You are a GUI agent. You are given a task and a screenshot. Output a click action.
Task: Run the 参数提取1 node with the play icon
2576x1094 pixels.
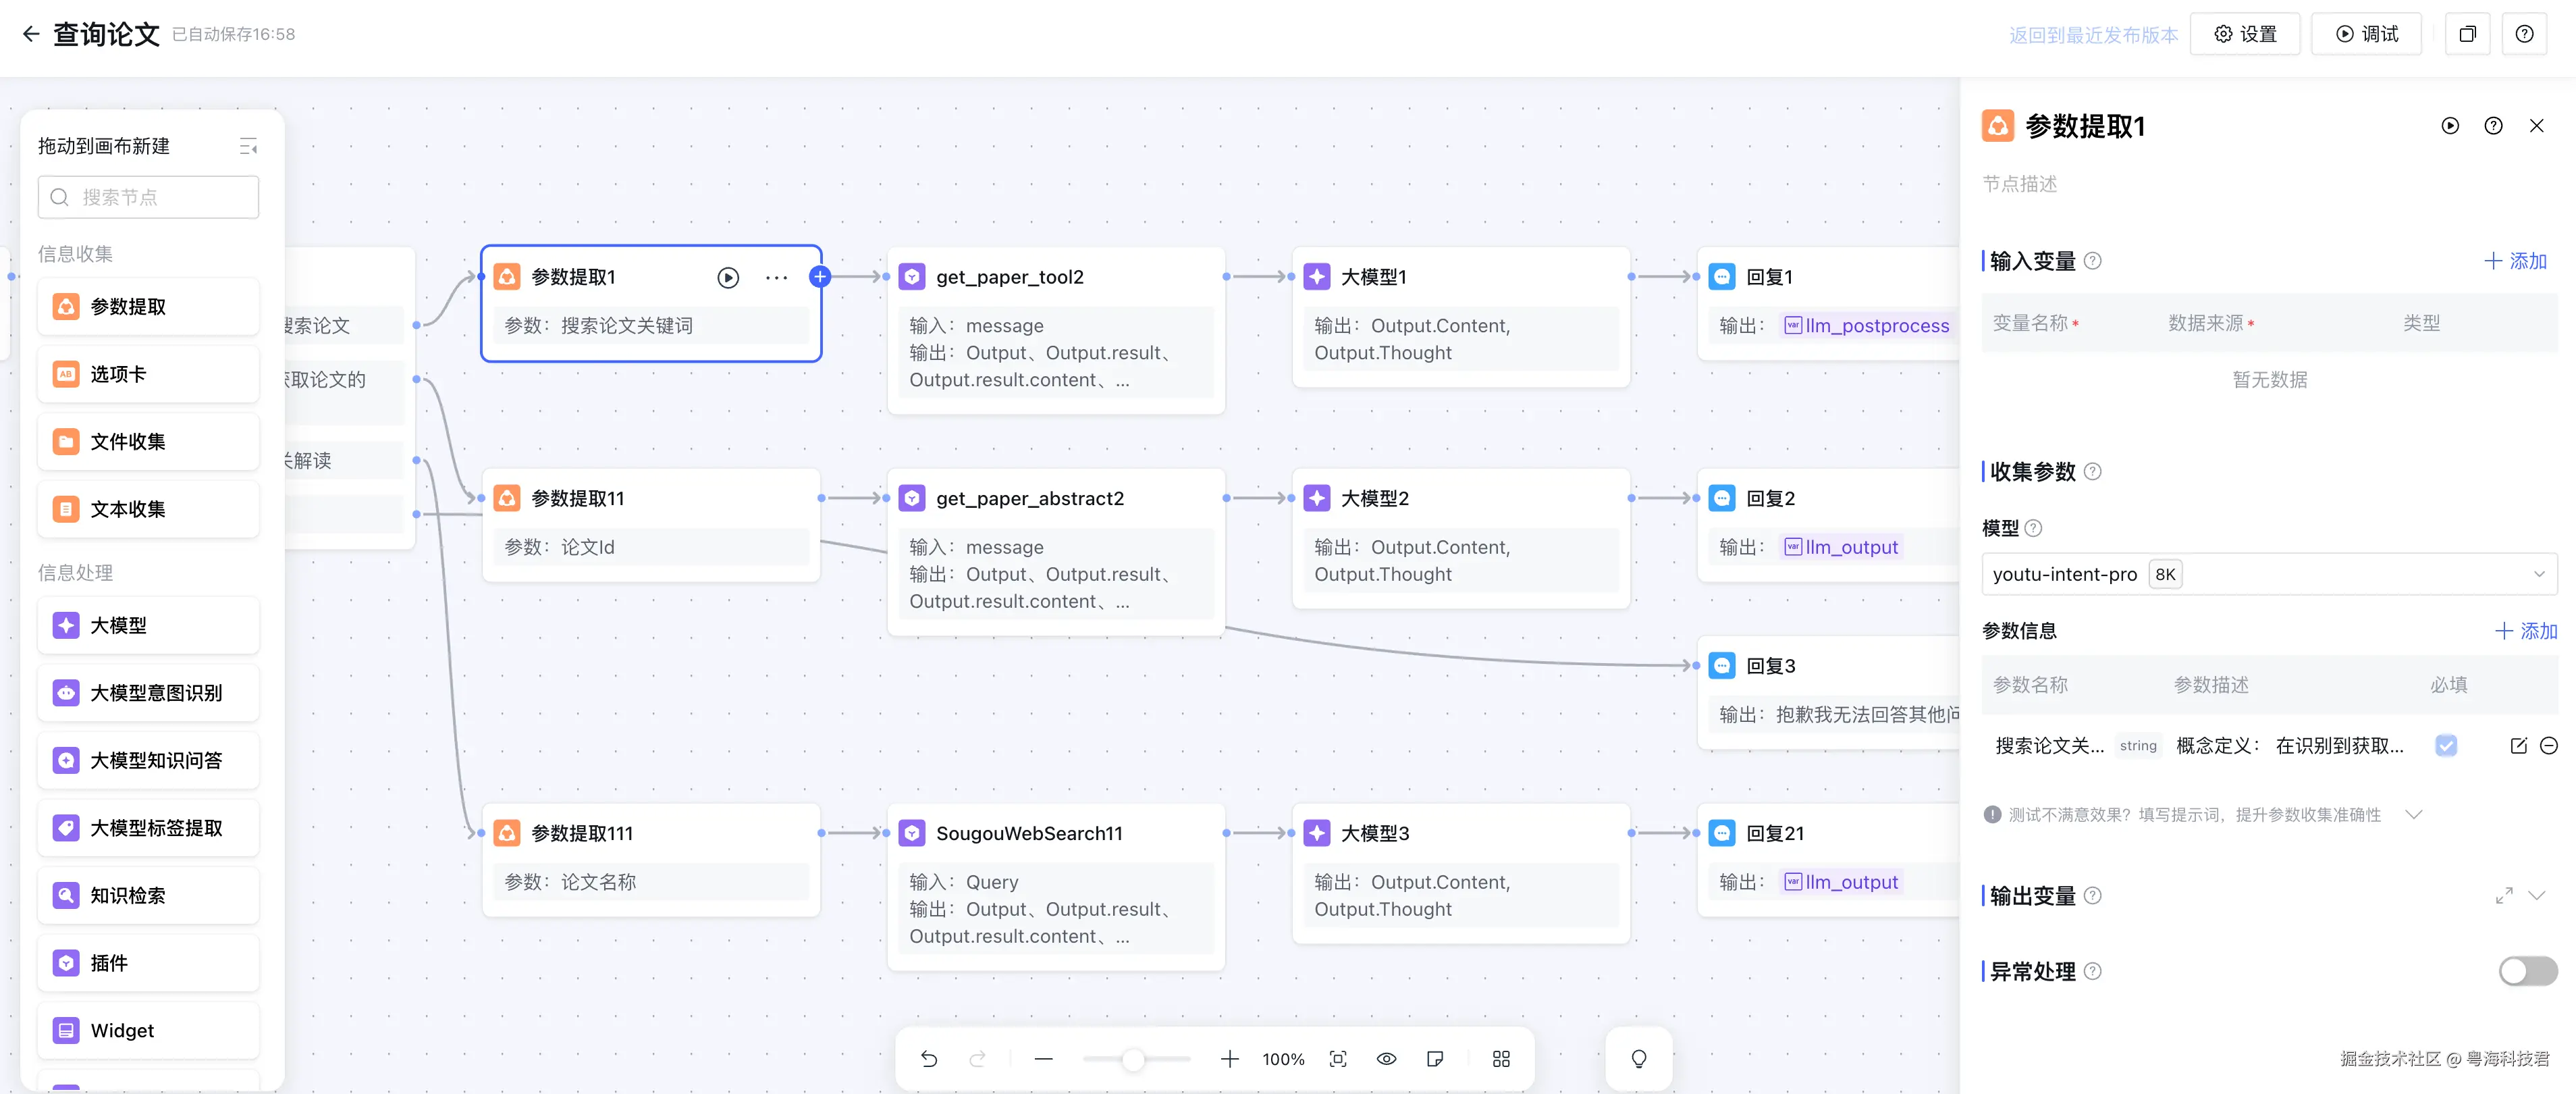click(728, 278)
